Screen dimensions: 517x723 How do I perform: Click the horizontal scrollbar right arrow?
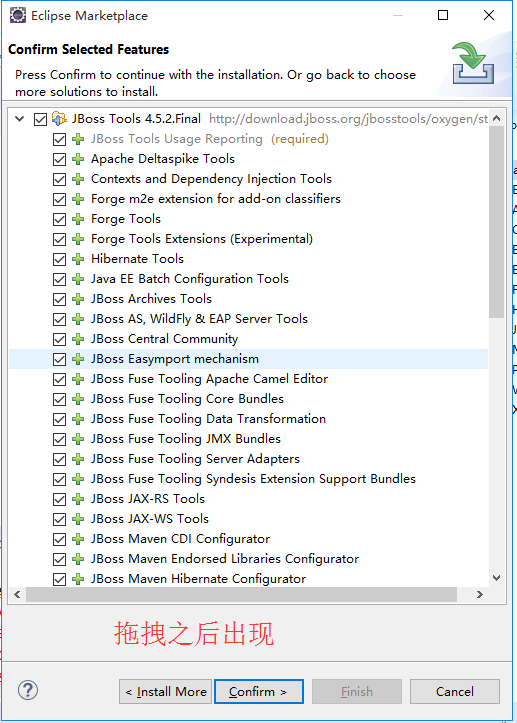point(480,594)
